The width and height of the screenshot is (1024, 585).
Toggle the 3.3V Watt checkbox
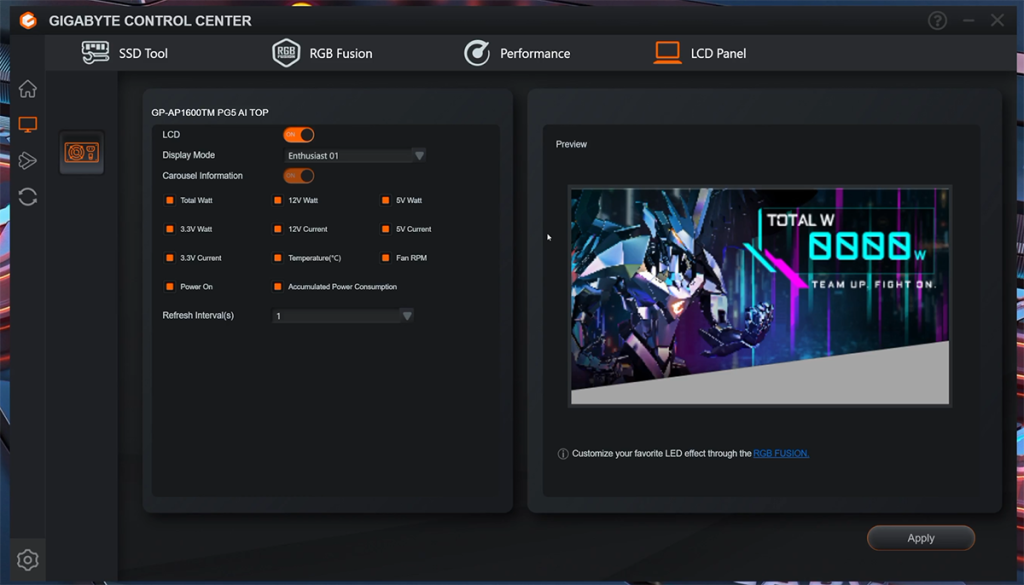[170, 229]
